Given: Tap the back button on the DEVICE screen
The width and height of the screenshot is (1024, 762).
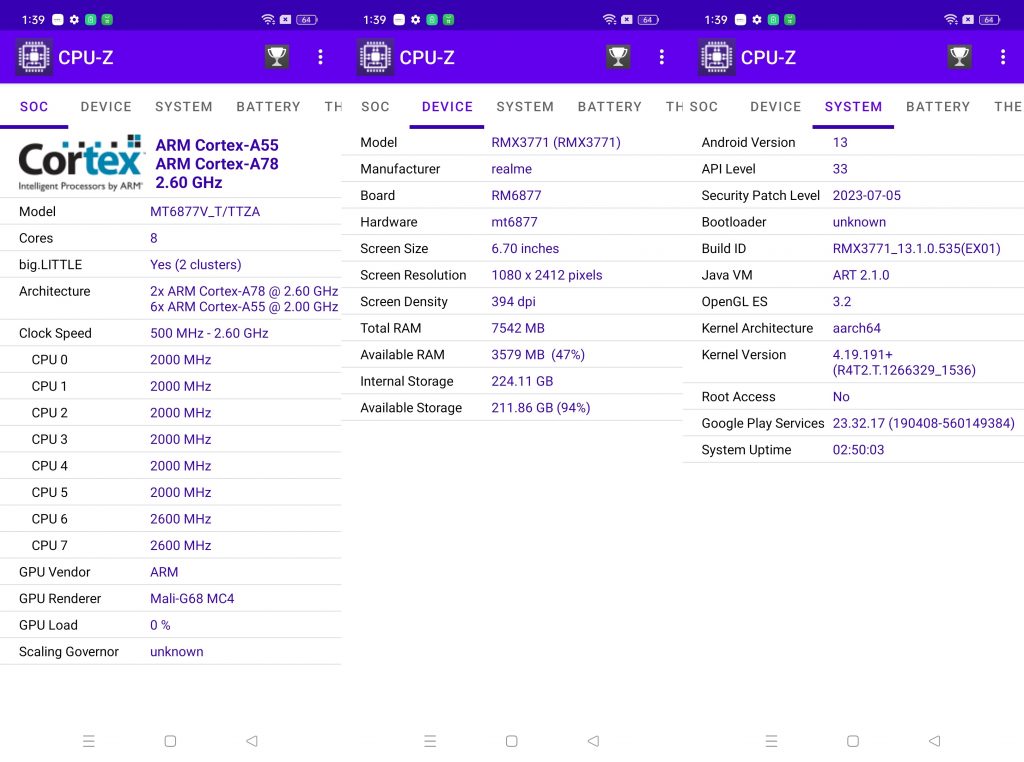Looking at the screenshot, I should [x=593, y=741].
